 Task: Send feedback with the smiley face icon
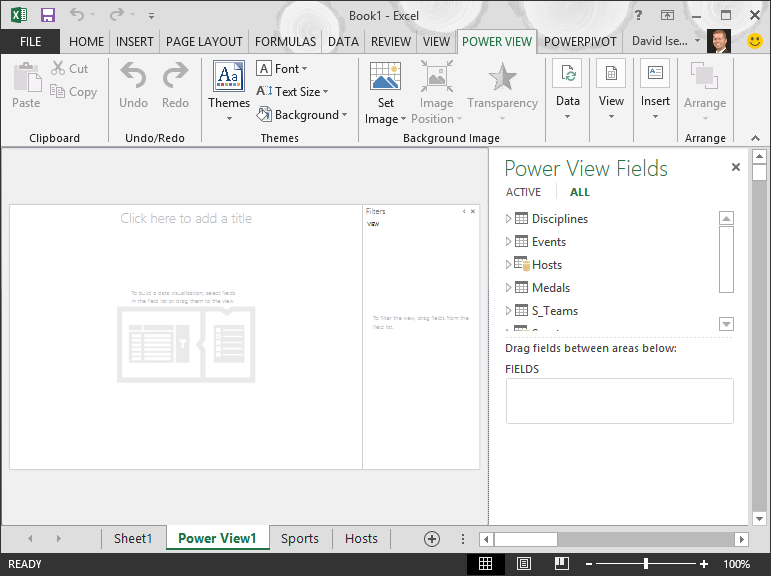[755, 41]
